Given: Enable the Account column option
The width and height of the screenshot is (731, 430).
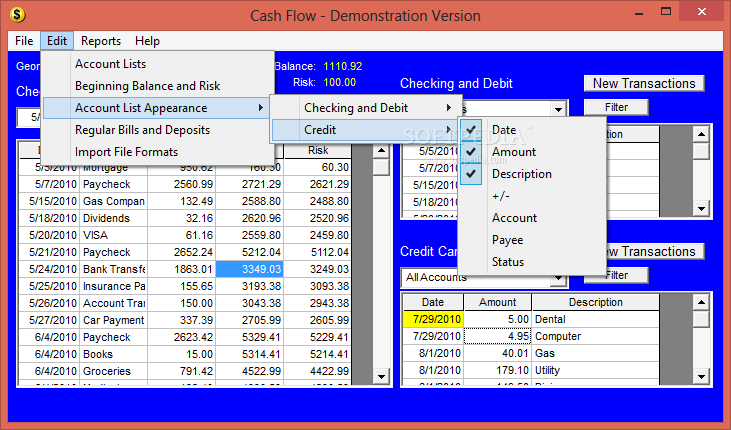Looking at the screenshot, I should pos(531,218).
